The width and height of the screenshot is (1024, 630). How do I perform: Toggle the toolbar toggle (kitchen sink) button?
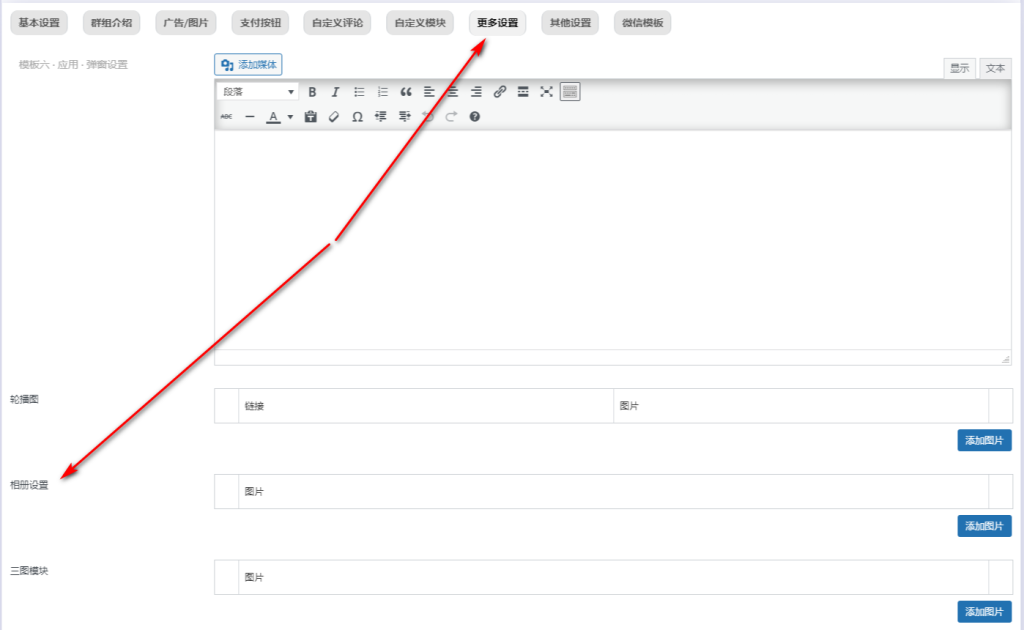click(x=570, y=92)
